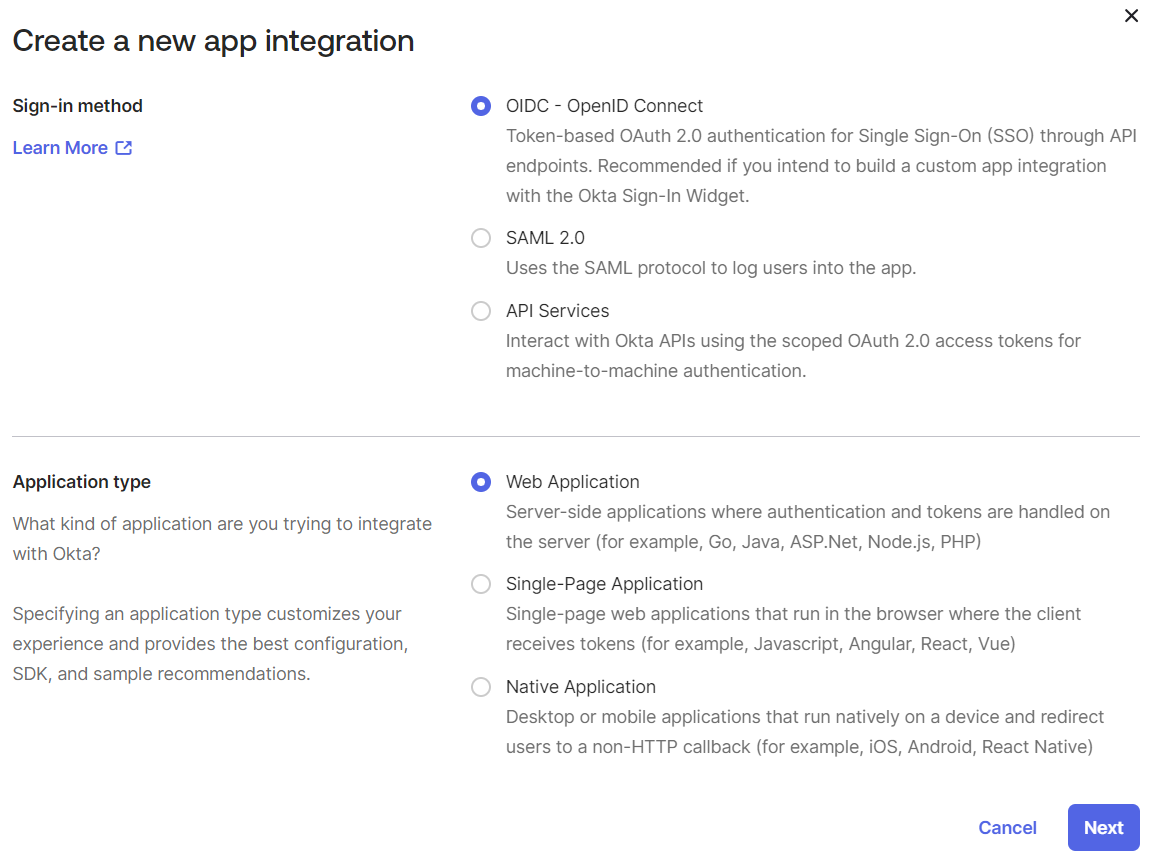Click the SAML 2.0 option label
The width and height of the screenshot is (1153, 861).
pyautogui.click(x=545, y=238)
